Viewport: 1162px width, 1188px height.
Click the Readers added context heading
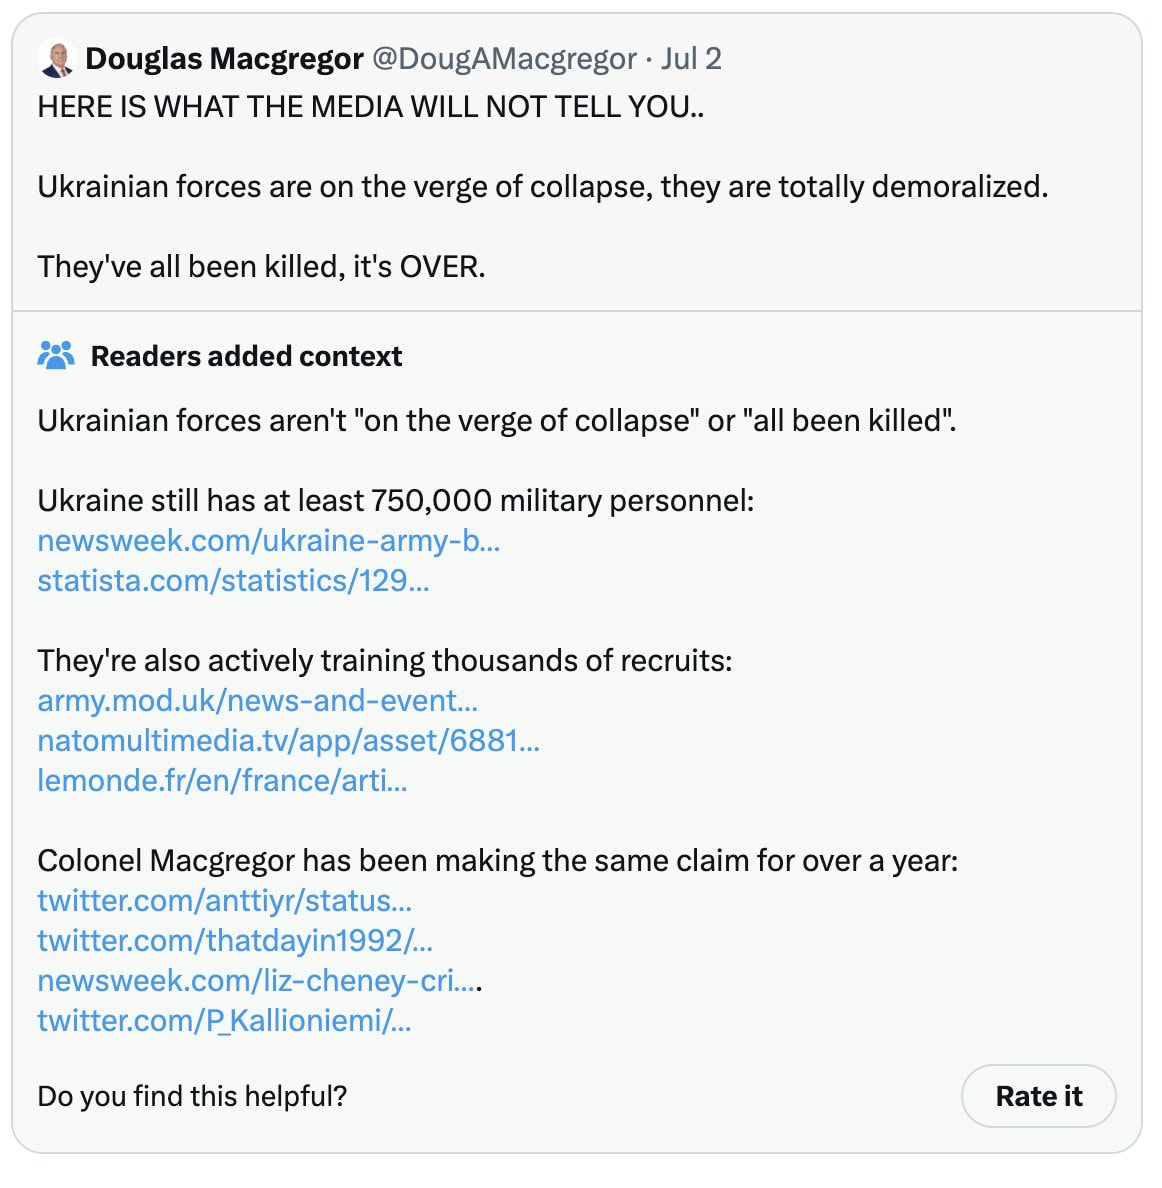pyautogui.click(x=246, y=356)
